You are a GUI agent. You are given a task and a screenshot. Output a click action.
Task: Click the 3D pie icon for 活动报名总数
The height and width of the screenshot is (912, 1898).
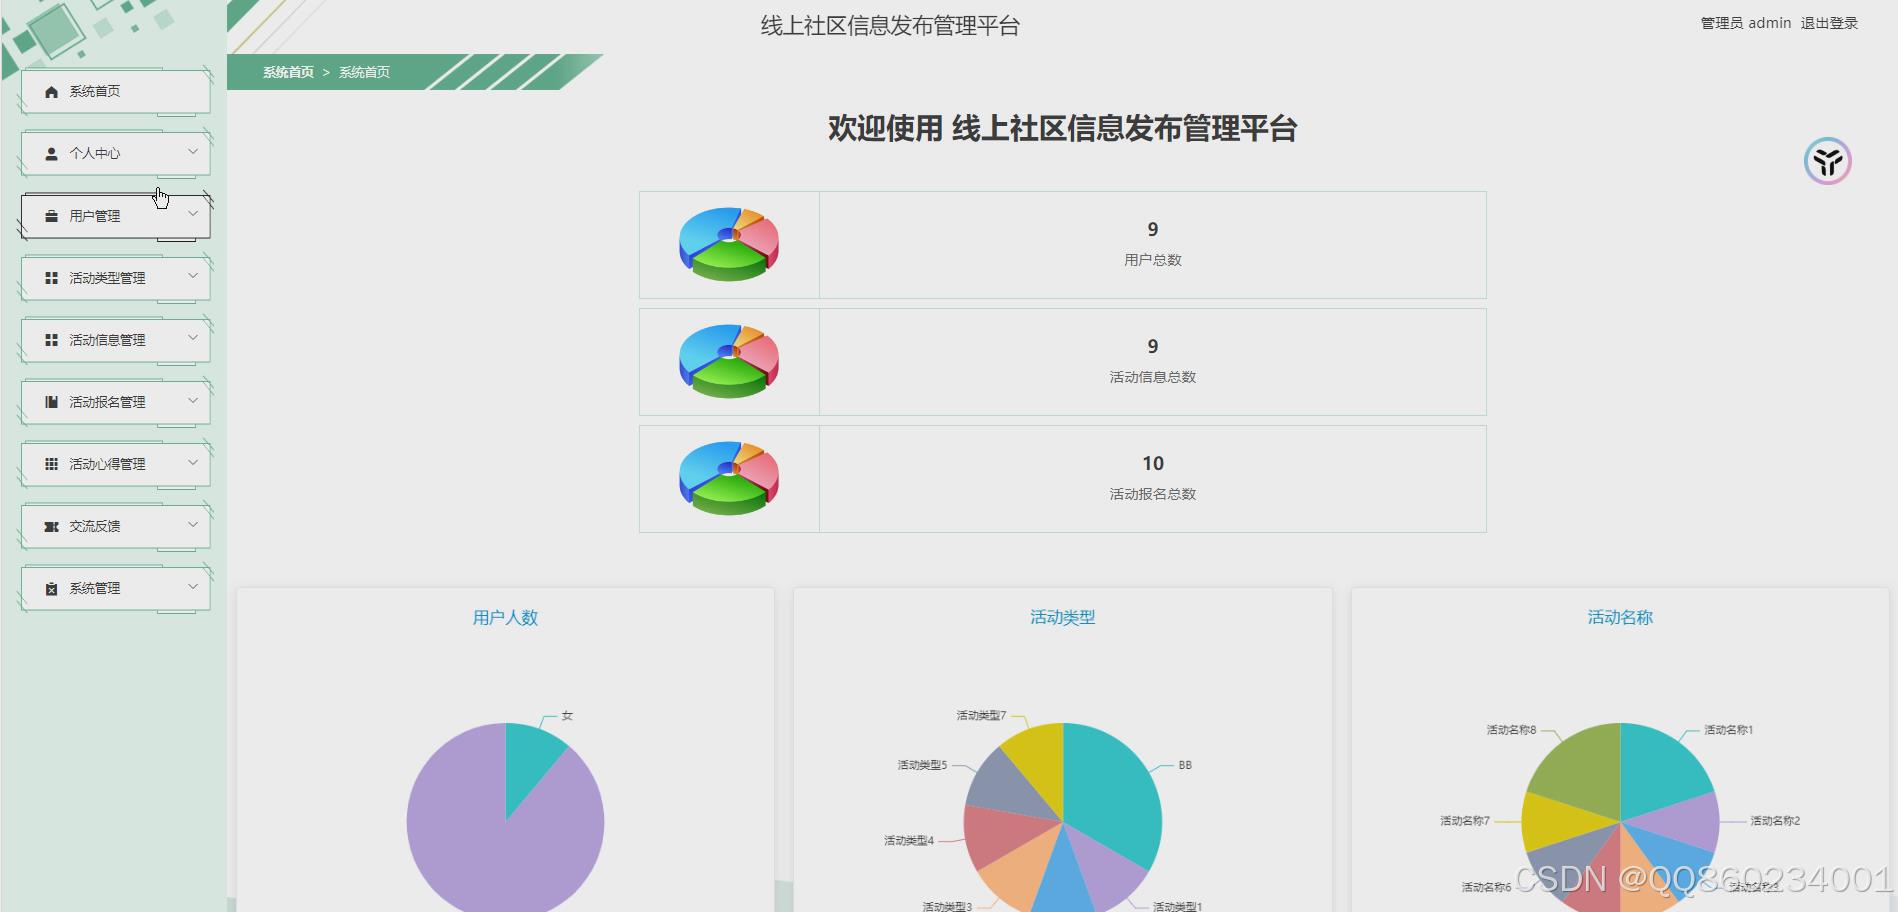729,478
